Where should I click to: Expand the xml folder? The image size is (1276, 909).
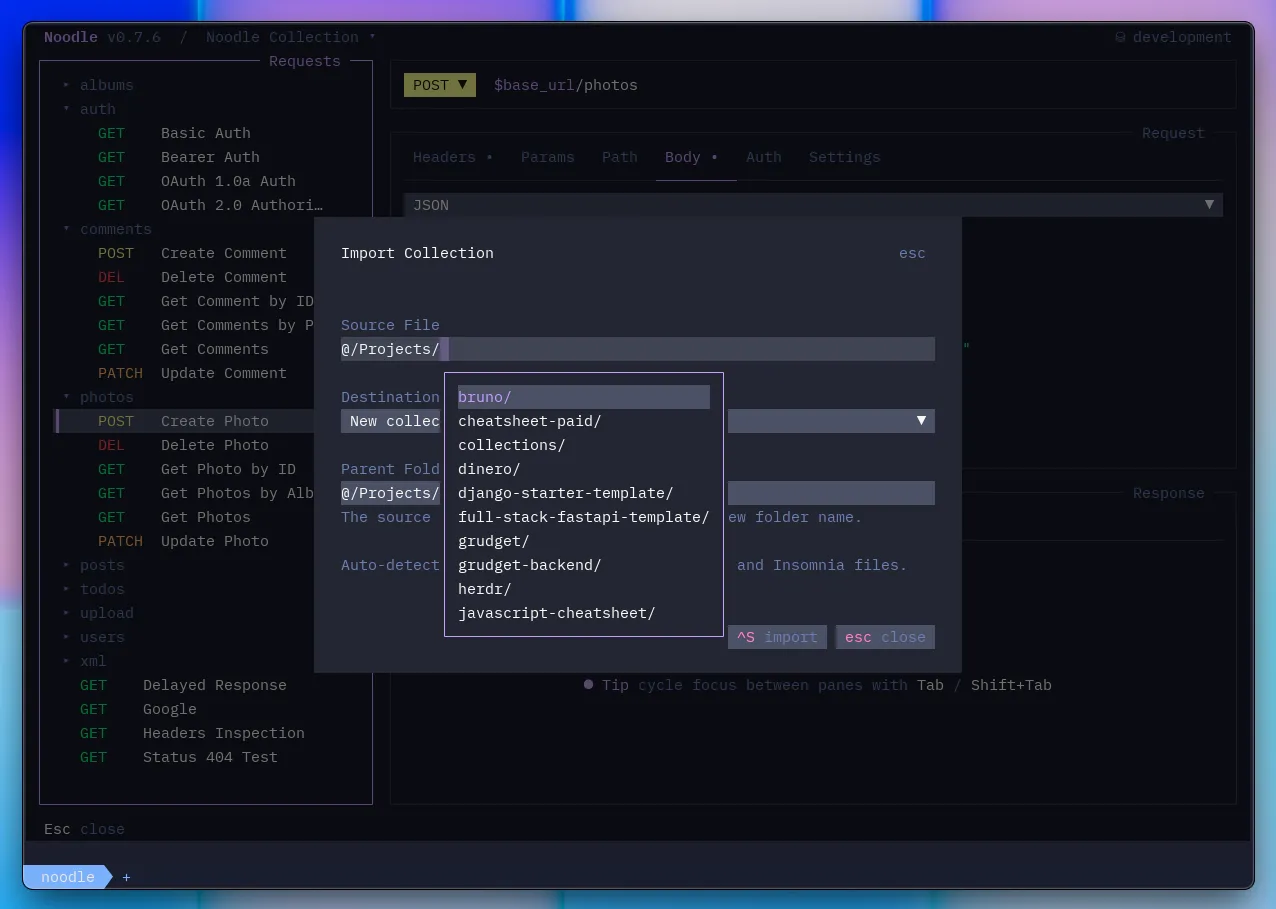(x=85, y=661)
